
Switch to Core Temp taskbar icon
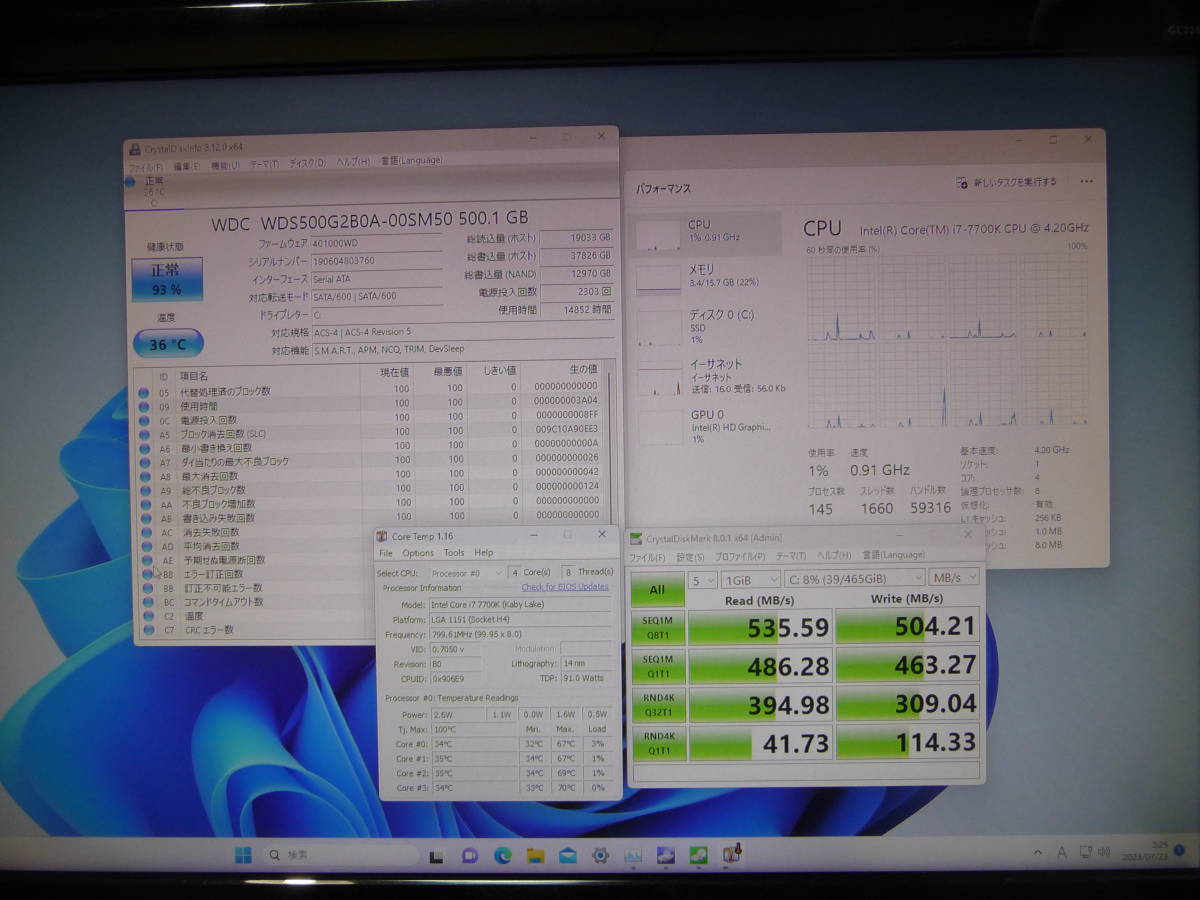732,855
